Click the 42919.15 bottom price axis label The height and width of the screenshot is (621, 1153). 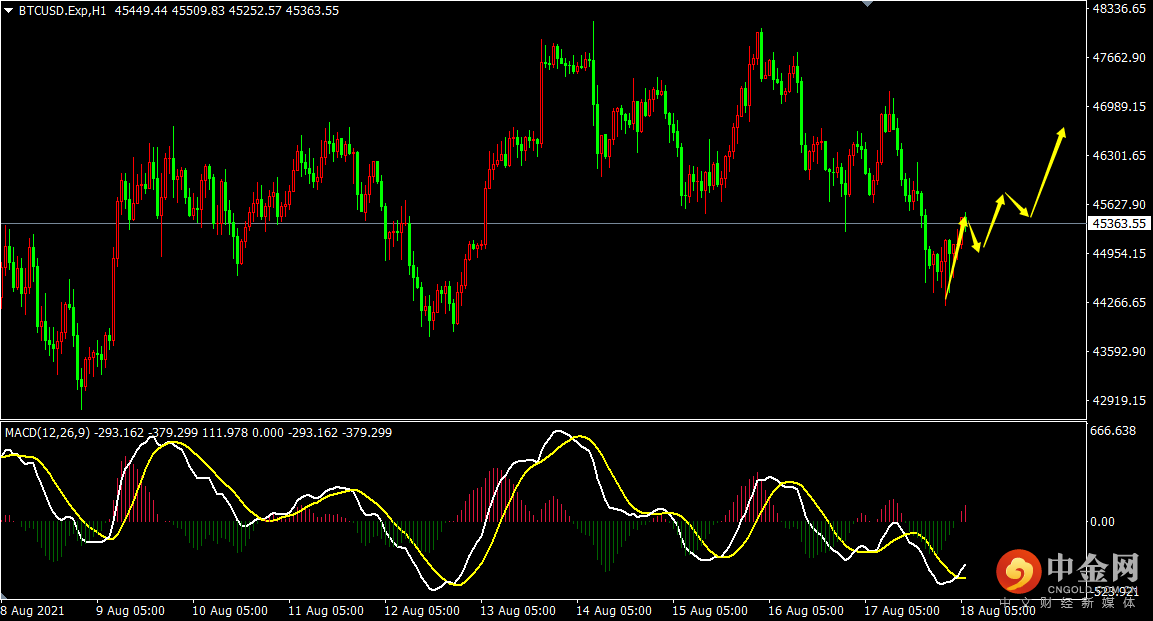[x=1117, y=401]
